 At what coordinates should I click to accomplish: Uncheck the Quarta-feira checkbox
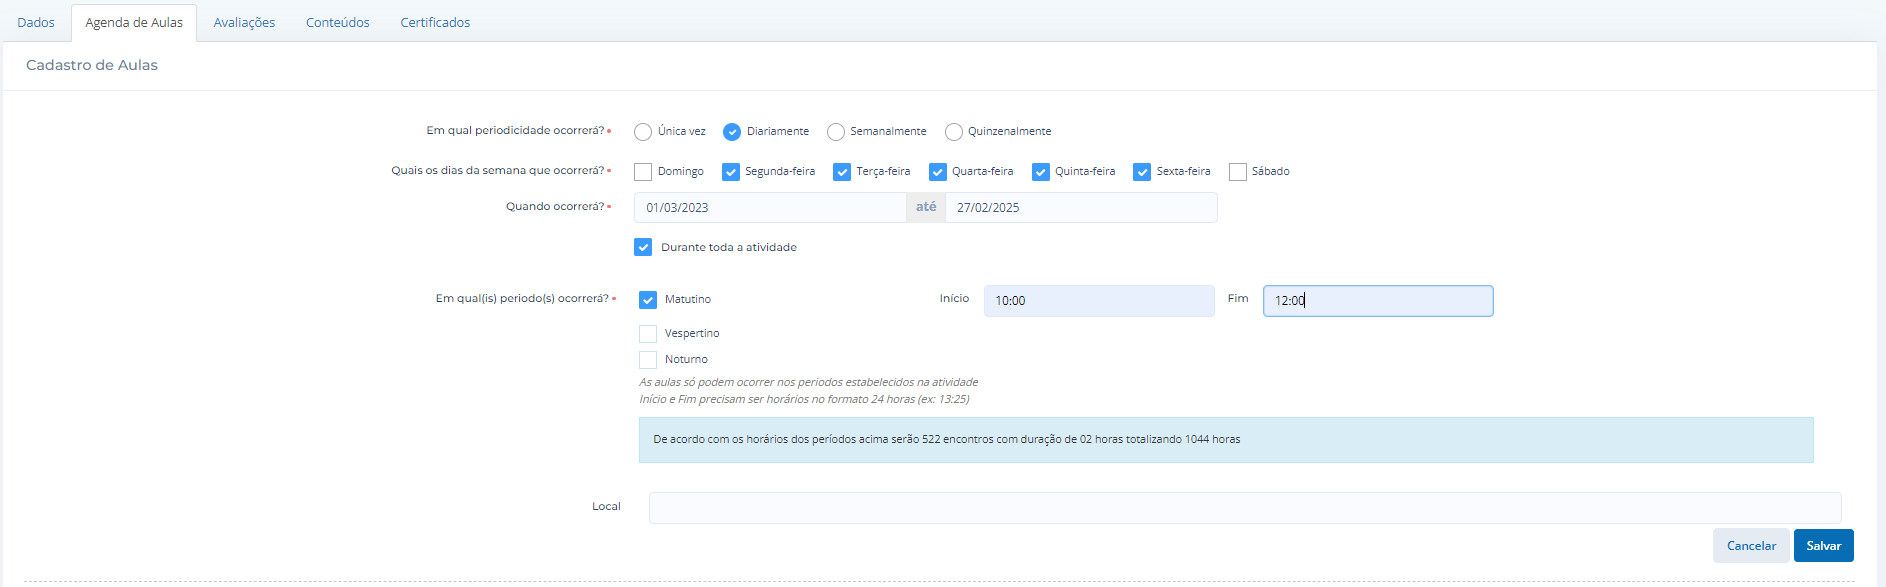[x=938, y=172]
